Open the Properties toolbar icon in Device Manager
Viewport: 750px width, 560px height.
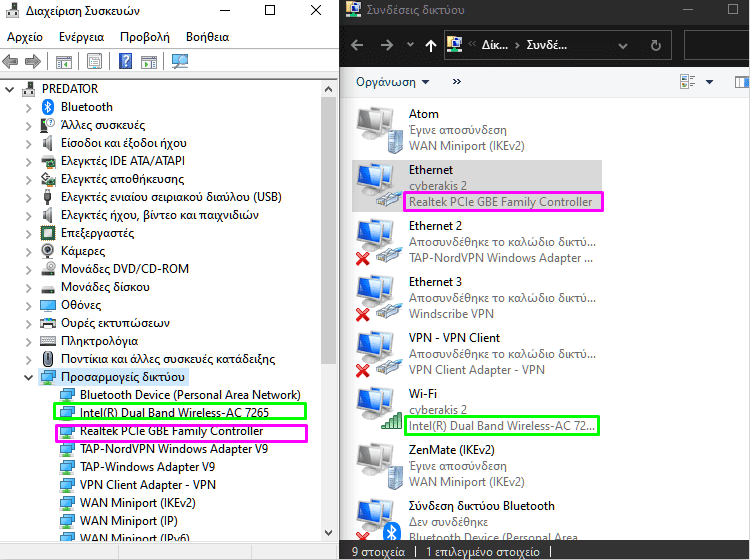(x=94, y=61)
